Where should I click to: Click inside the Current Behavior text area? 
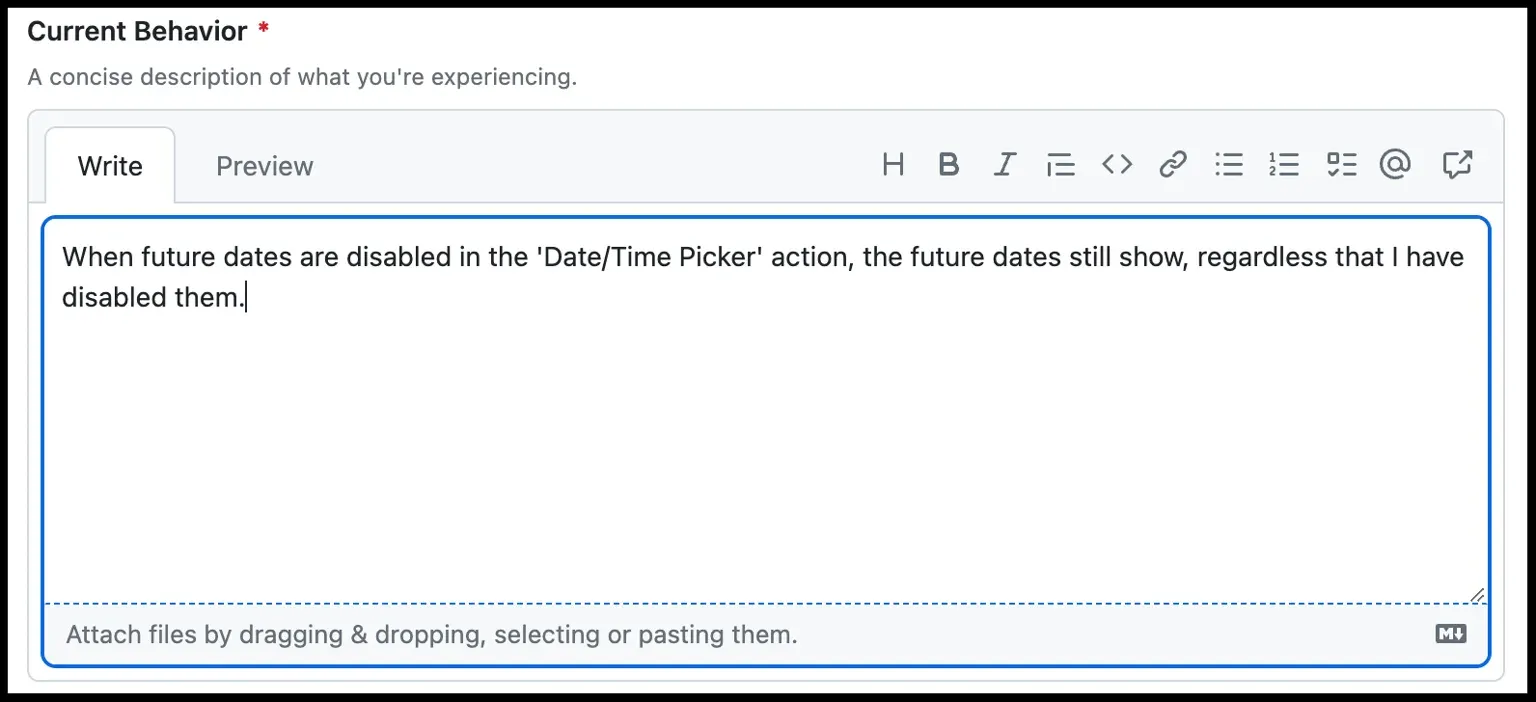765,410
